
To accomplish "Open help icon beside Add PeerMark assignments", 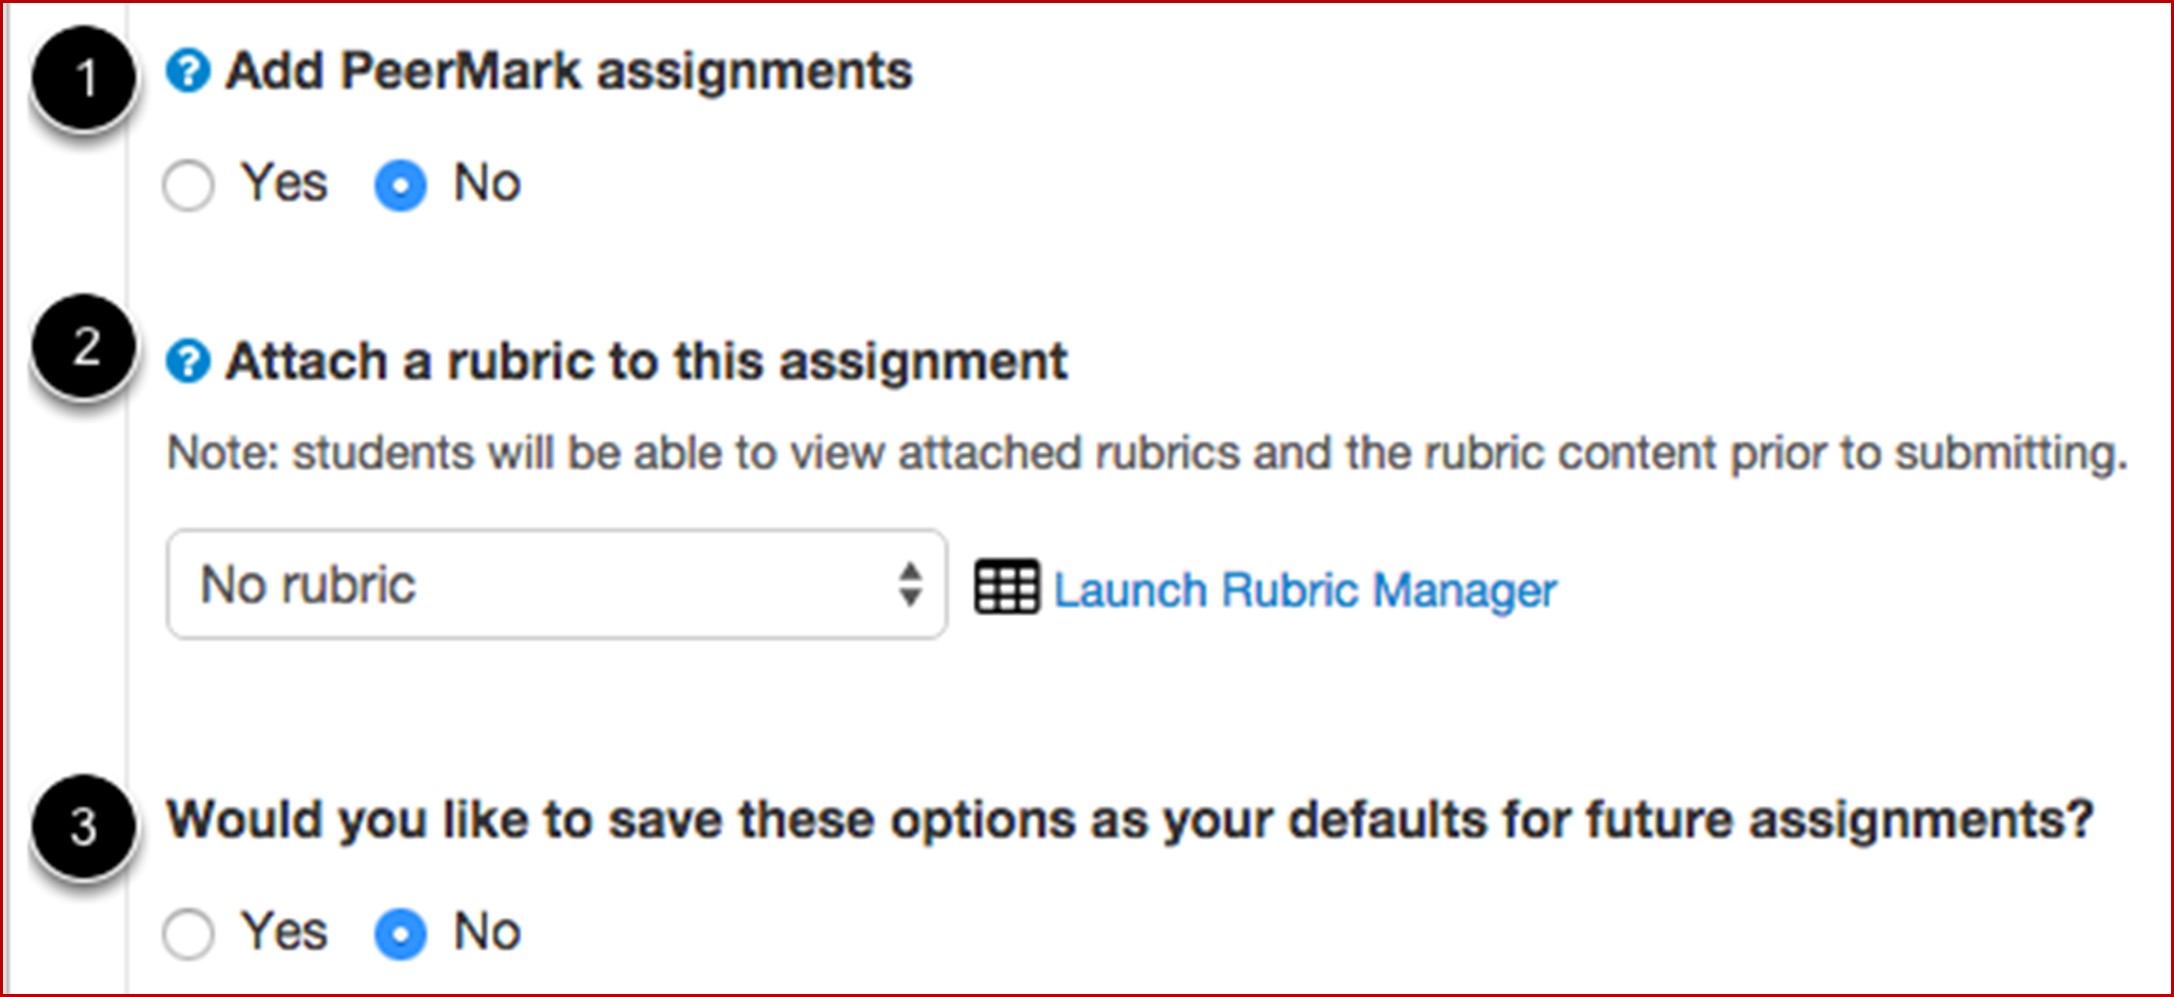I will click(188, 71).
